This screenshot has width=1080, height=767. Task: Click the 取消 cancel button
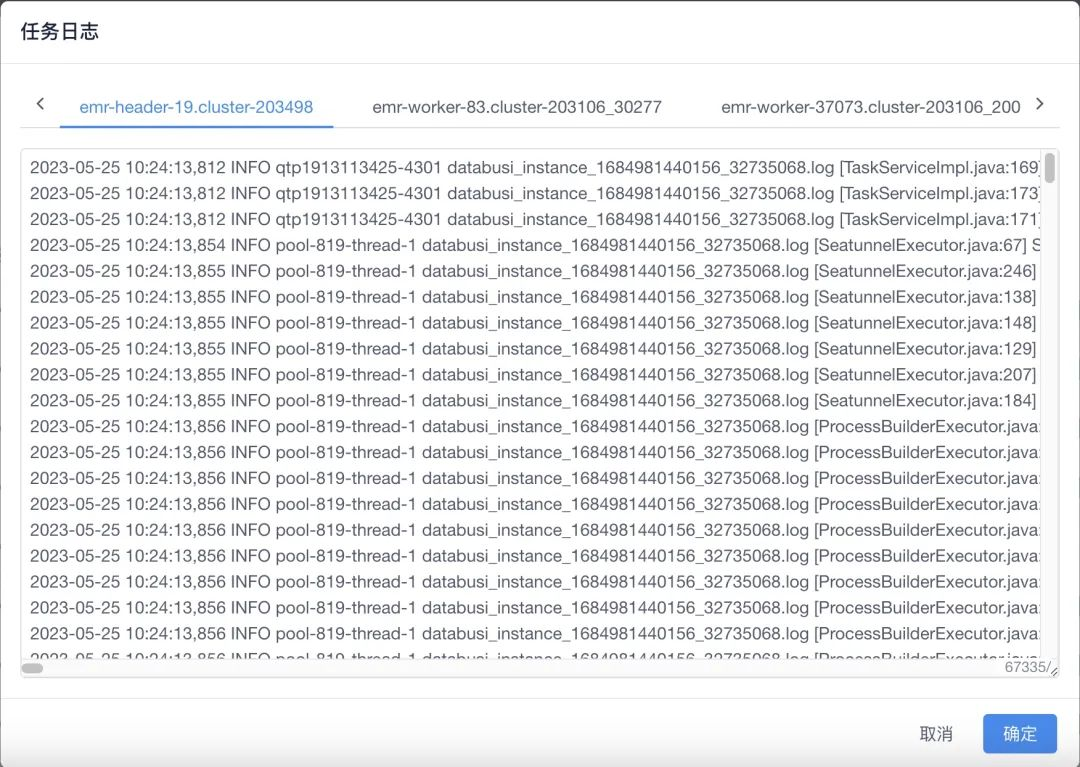click(x=936, y=734)
